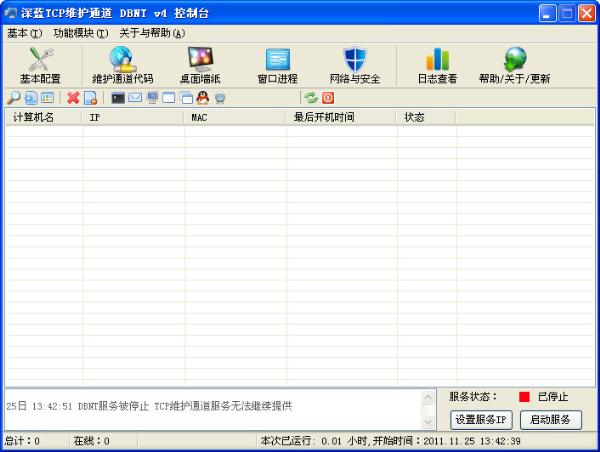Screen dimensions: 600x452
Task: Open the black command prompt icon
Action: click(118, 98)
